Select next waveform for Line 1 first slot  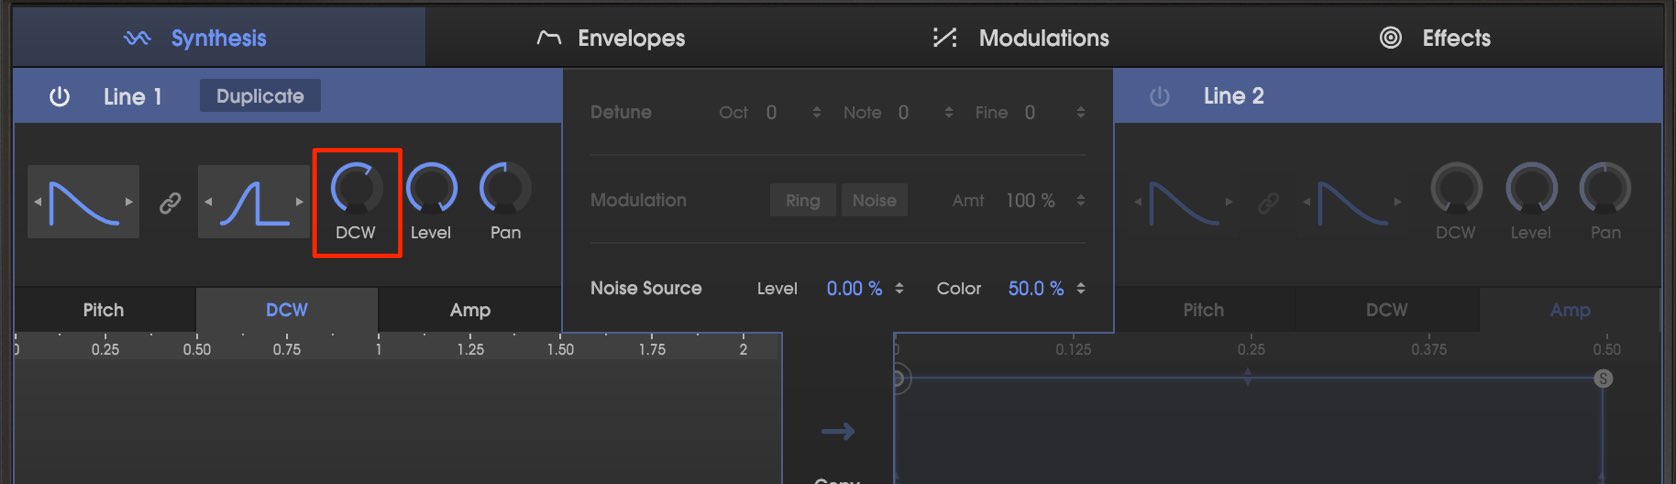129,202
